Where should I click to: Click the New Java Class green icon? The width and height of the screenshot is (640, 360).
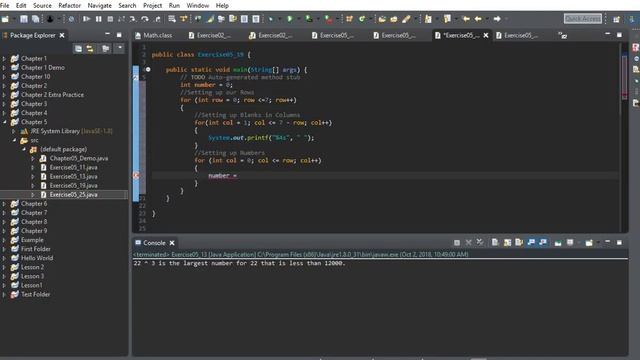(362, 19)
